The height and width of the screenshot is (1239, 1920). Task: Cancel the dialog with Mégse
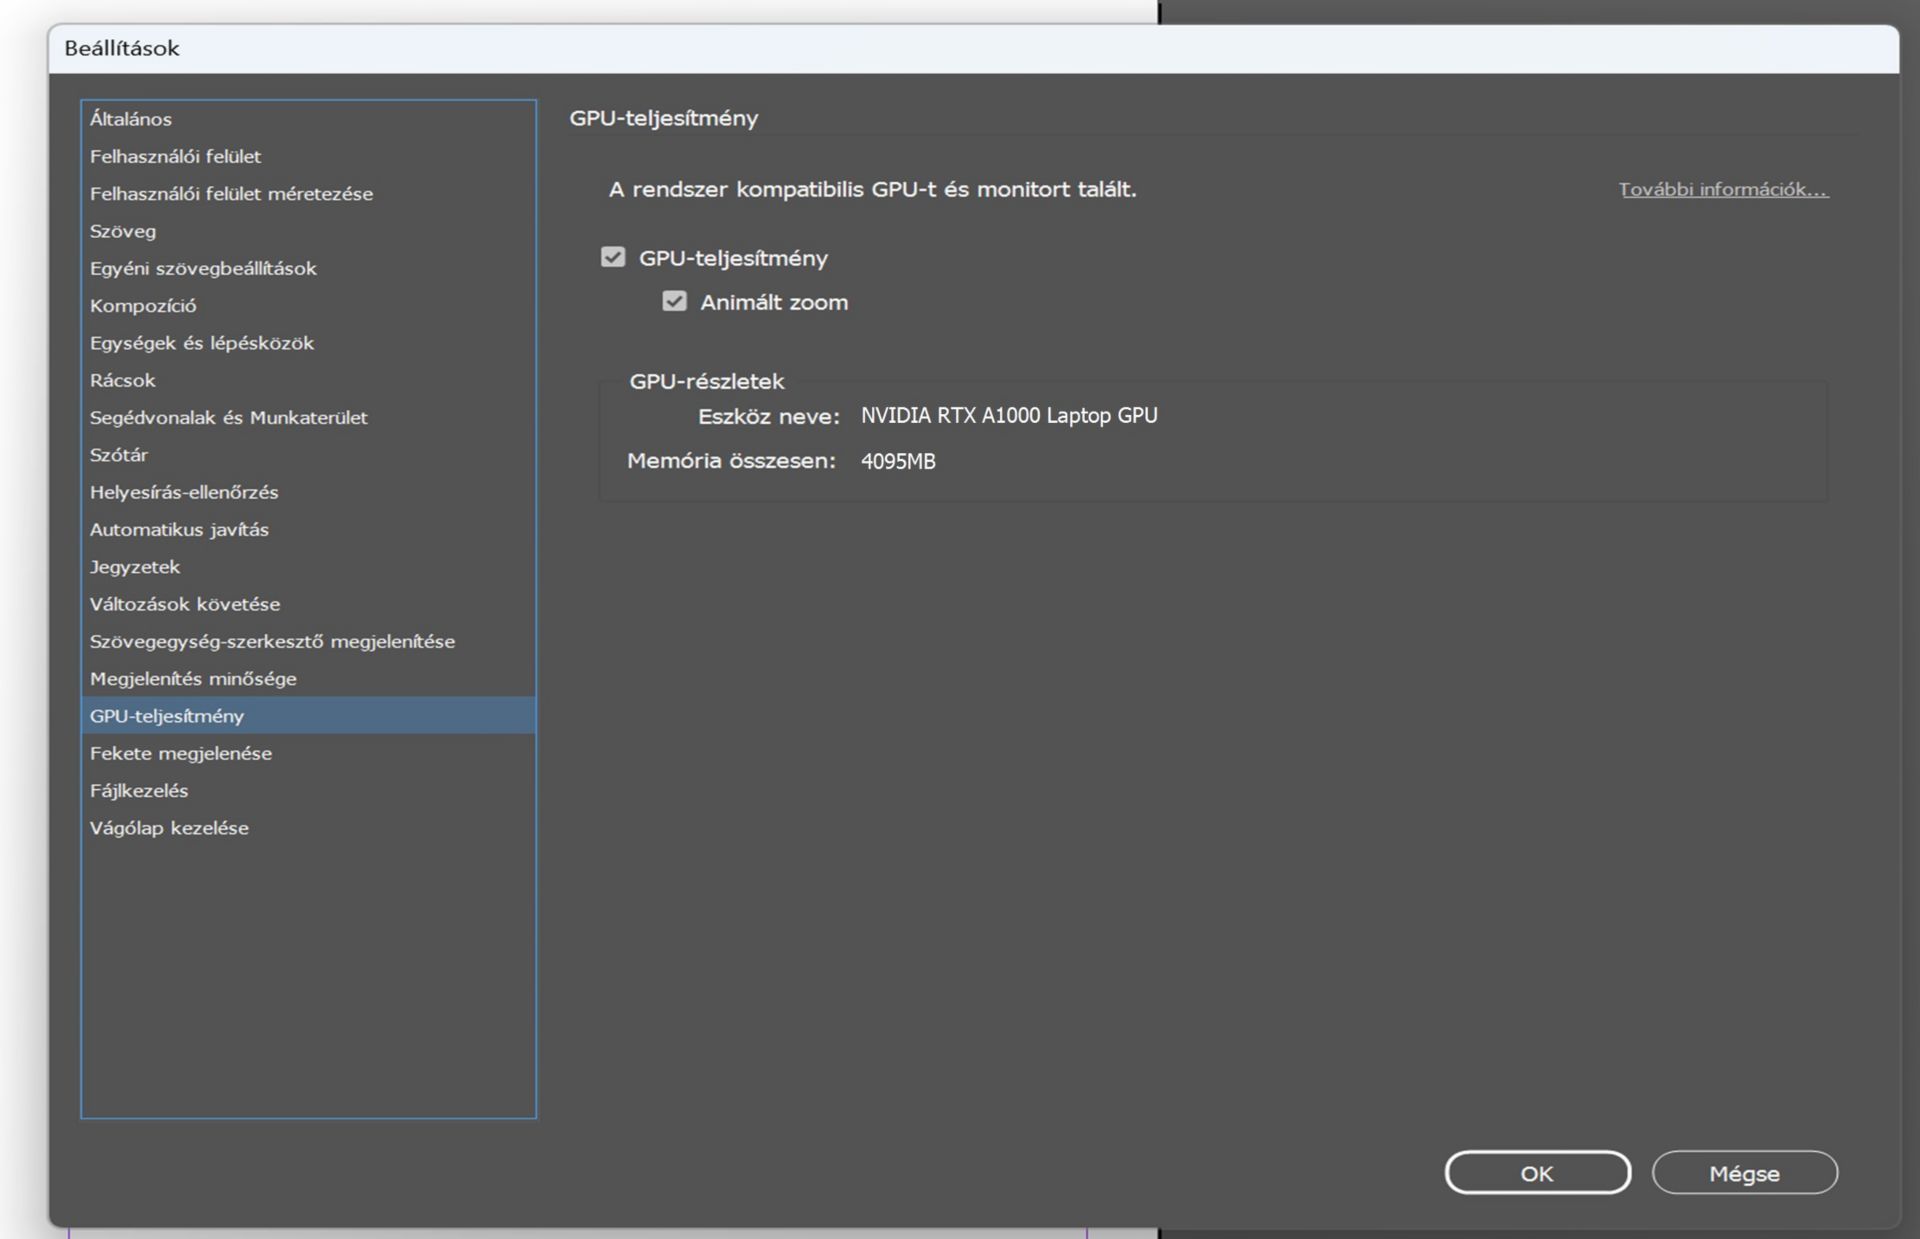click(1744, 1173)
